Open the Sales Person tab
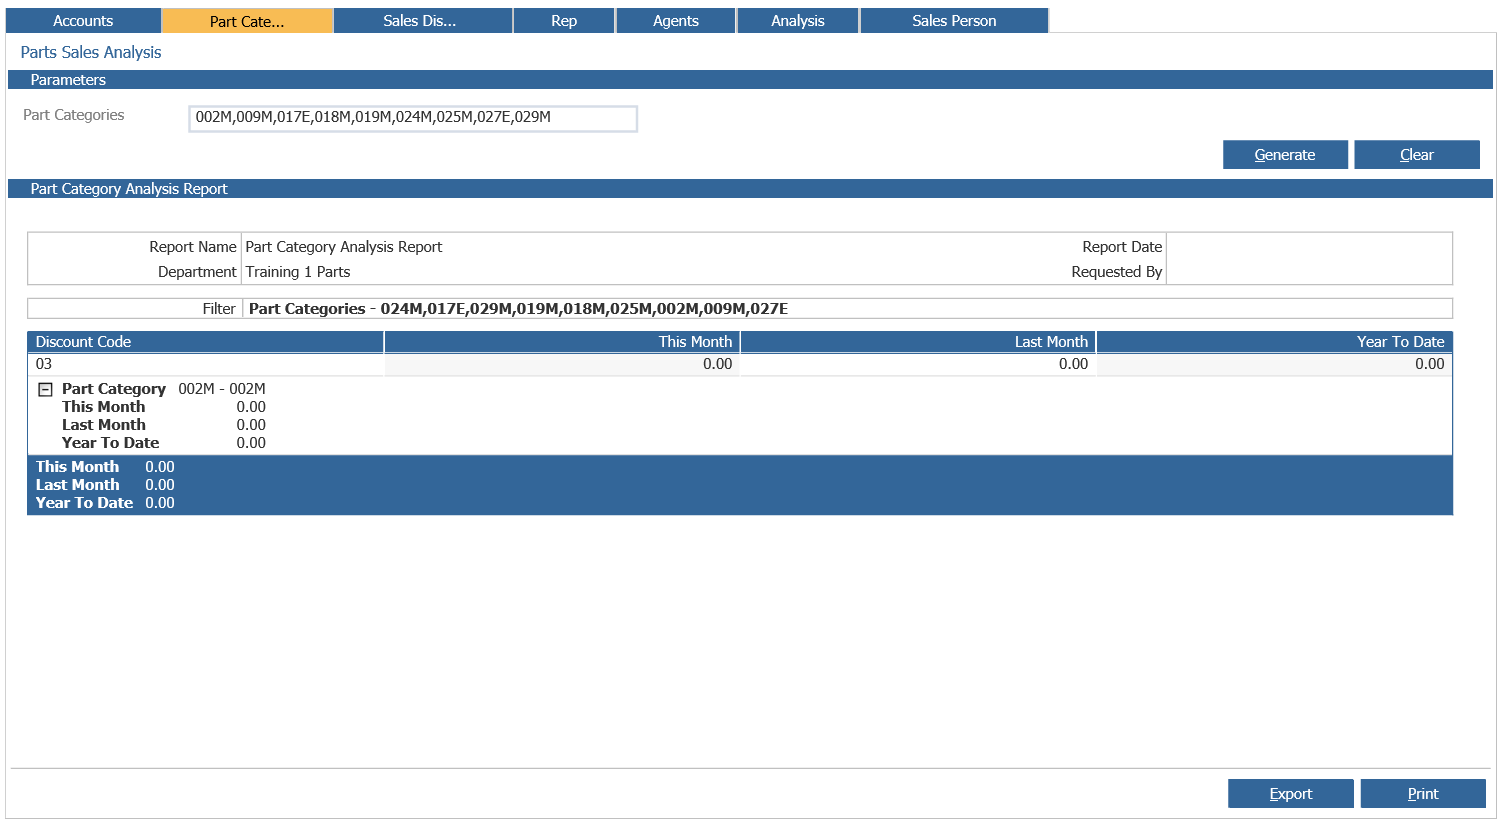 [954, 21]
